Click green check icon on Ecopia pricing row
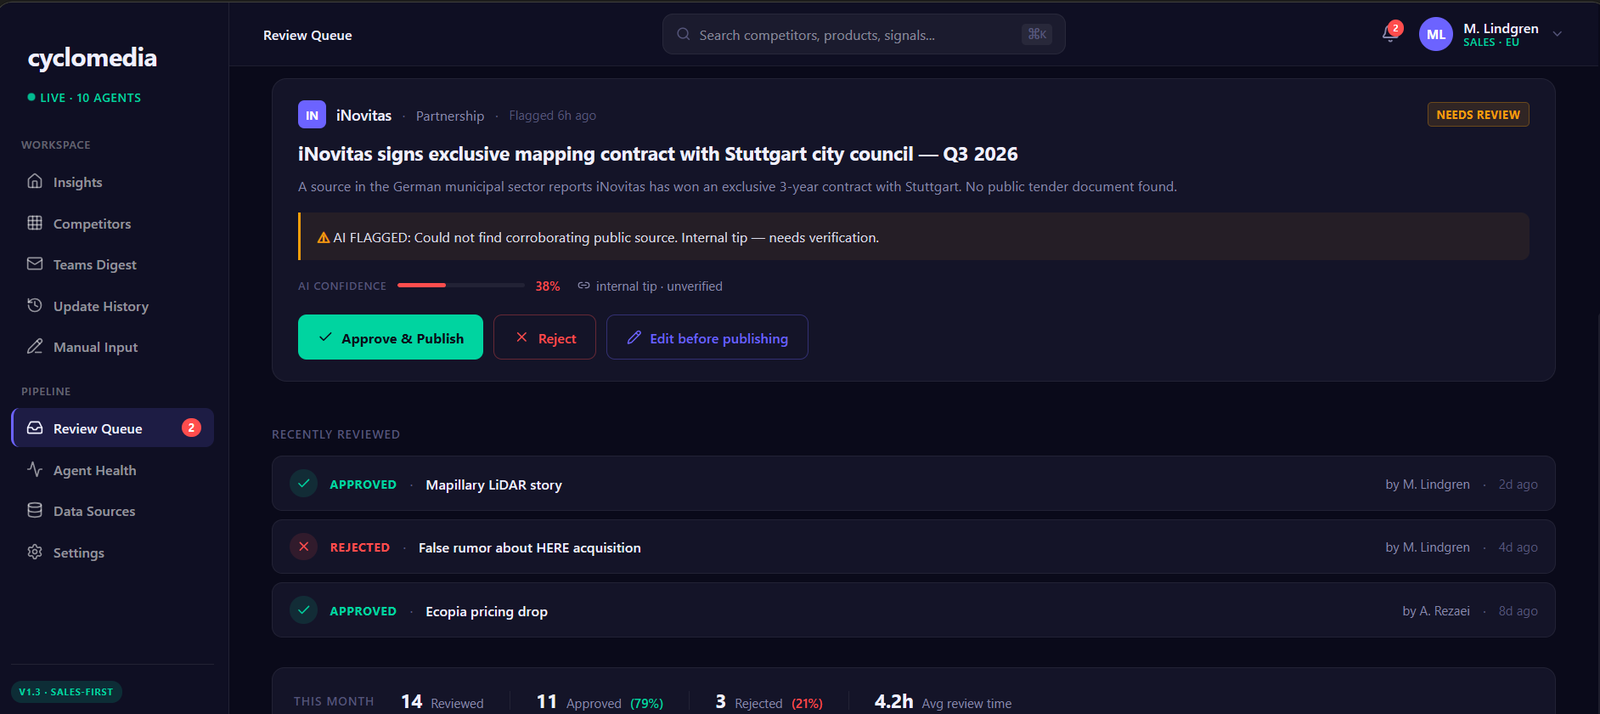 [x=304, y=610]
